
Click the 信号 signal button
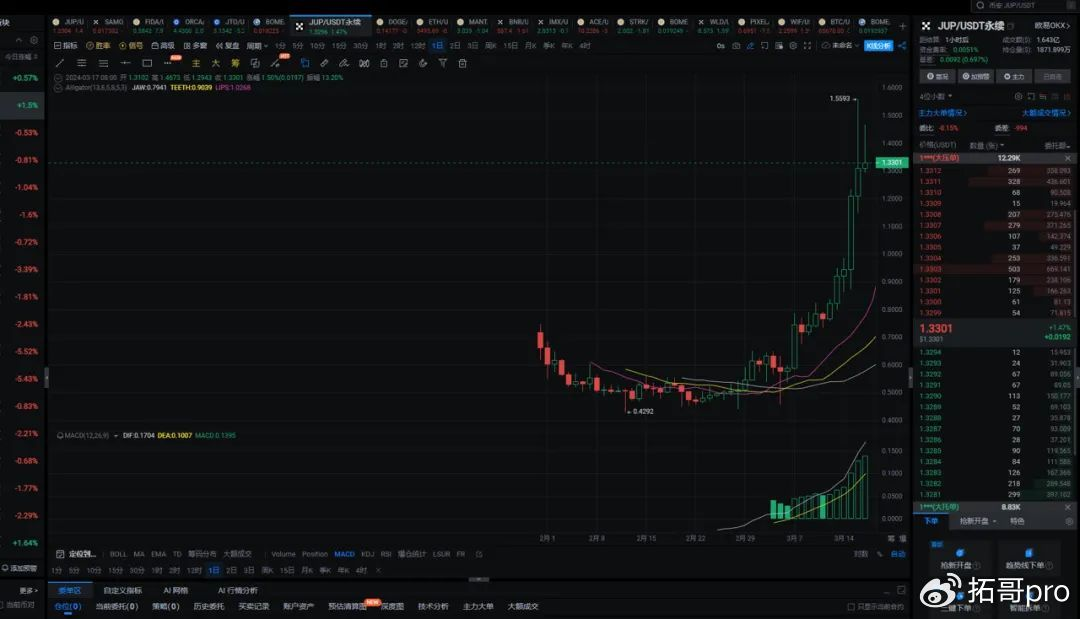[131, 46]
